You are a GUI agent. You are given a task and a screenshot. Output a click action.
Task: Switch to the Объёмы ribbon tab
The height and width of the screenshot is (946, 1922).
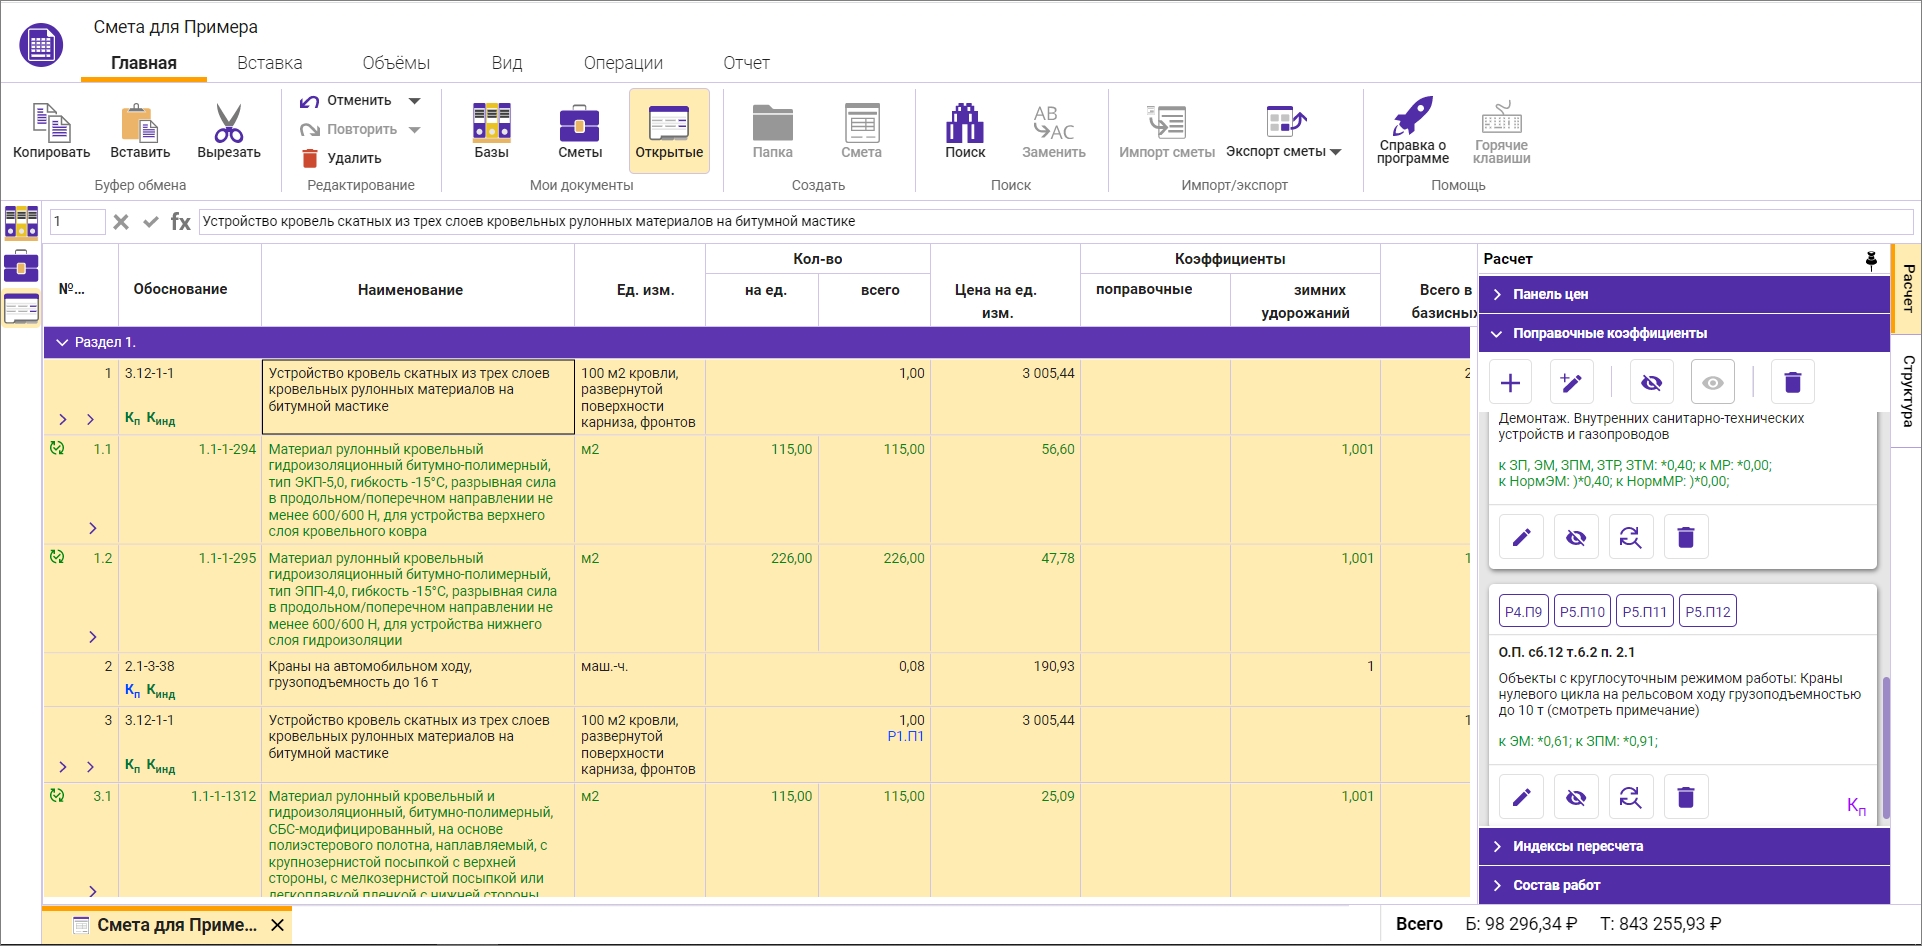tap(396, 63)
